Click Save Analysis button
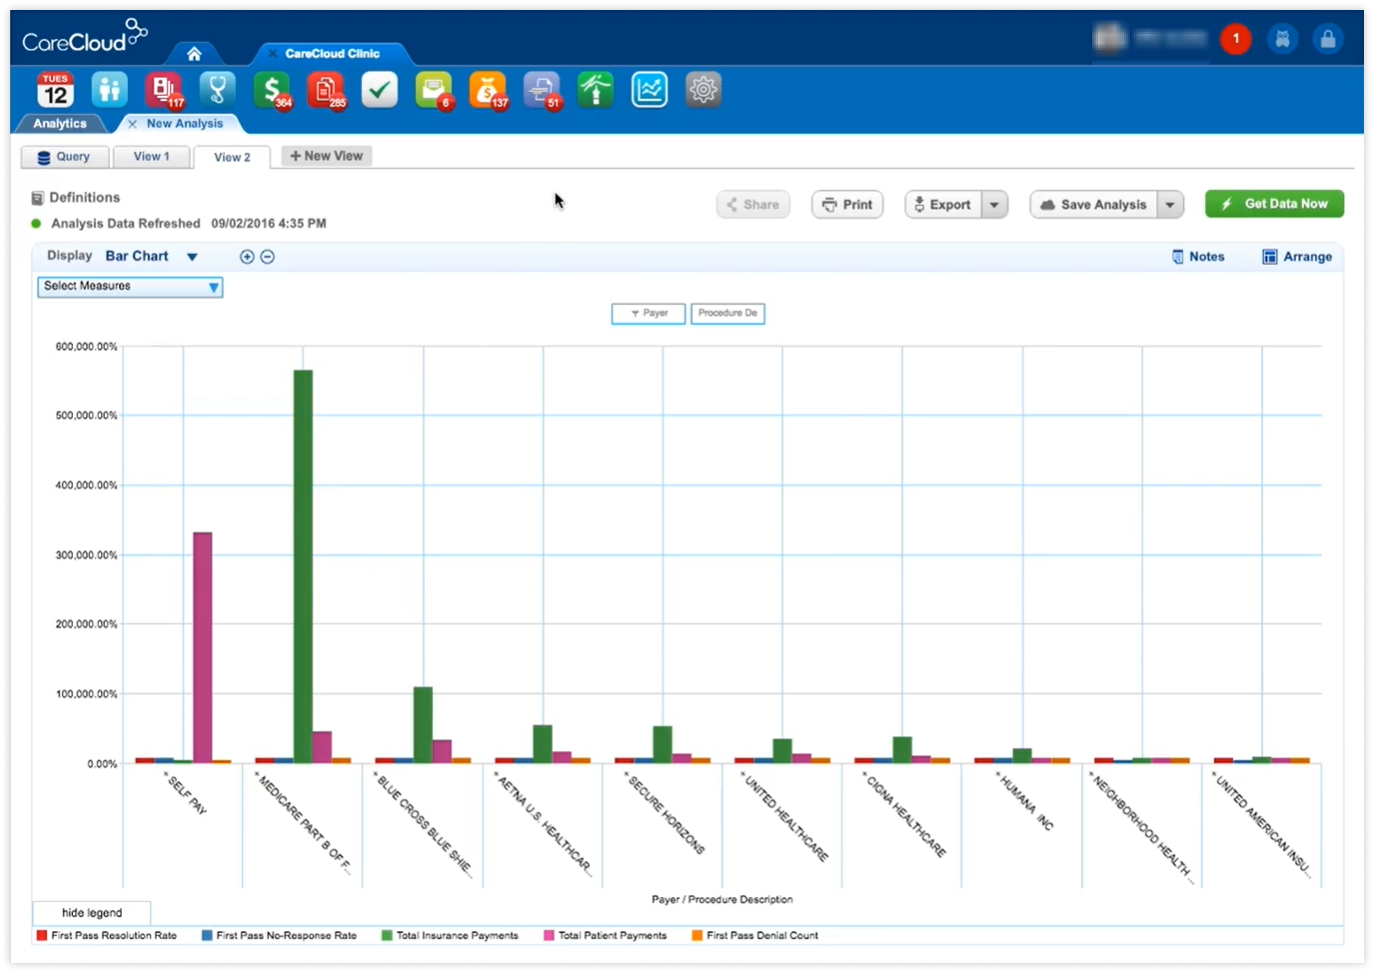 [x=1094, y=204]
